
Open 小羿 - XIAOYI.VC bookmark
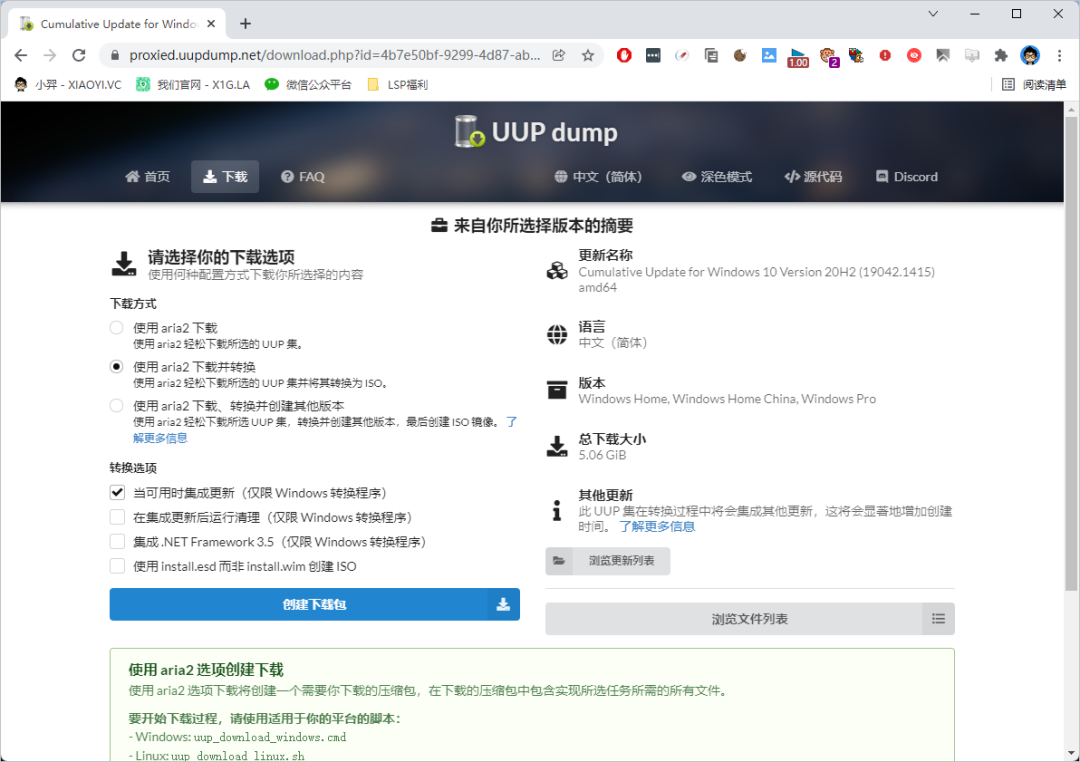(x=68, y=84)
